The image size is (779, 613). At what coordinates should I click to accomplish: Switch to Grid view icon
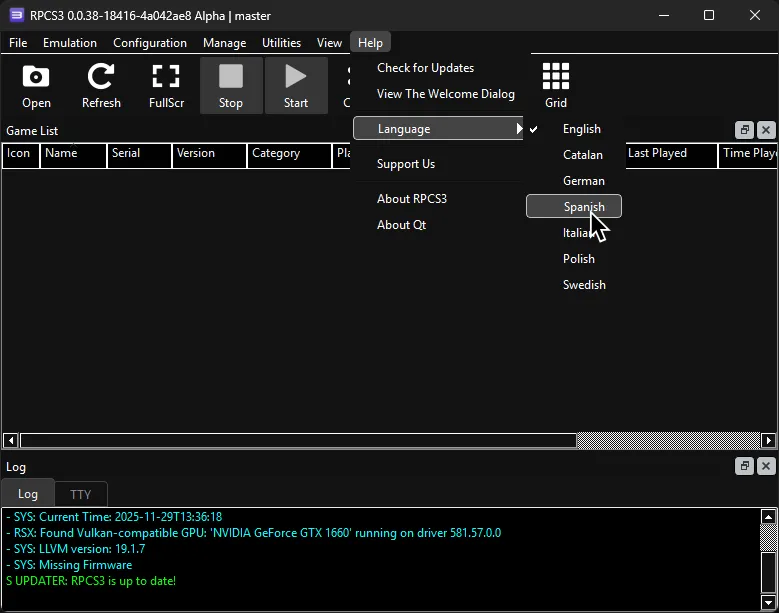pos(555,85)
